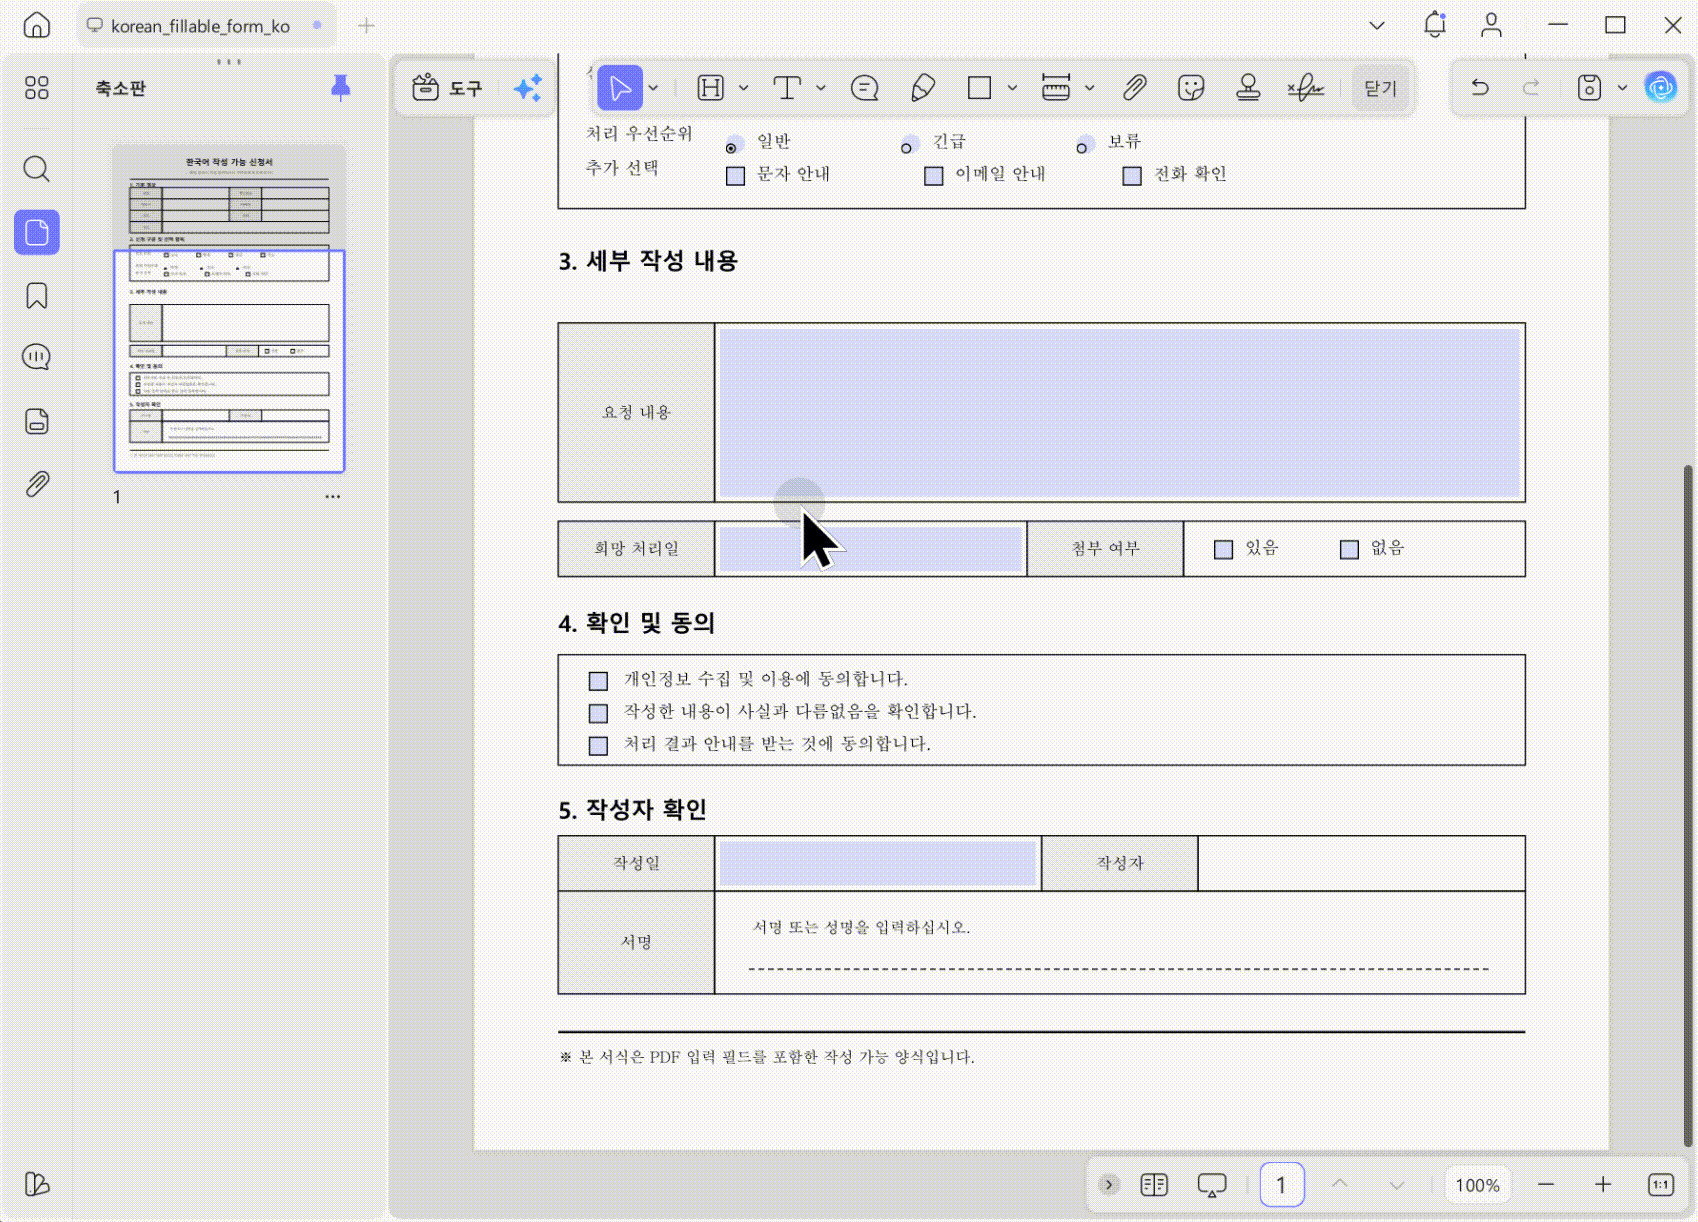
Task: Select the Text tool
Action: point(788,88)
